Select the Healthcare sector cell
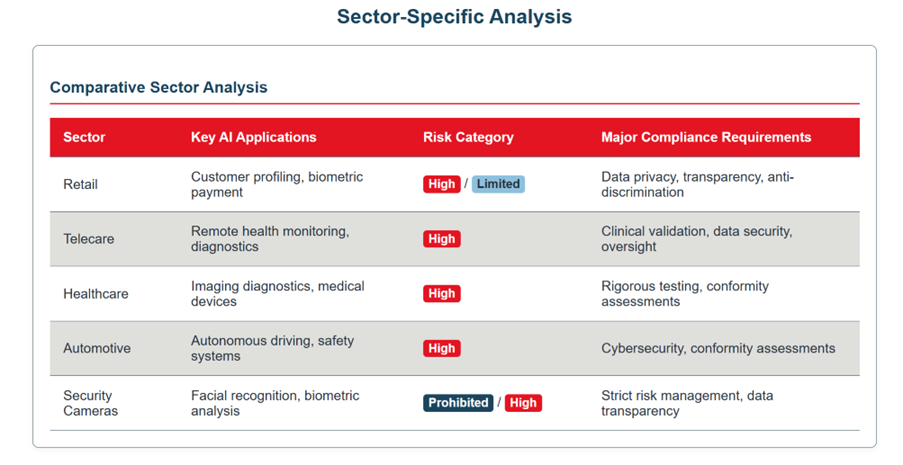 96,294
